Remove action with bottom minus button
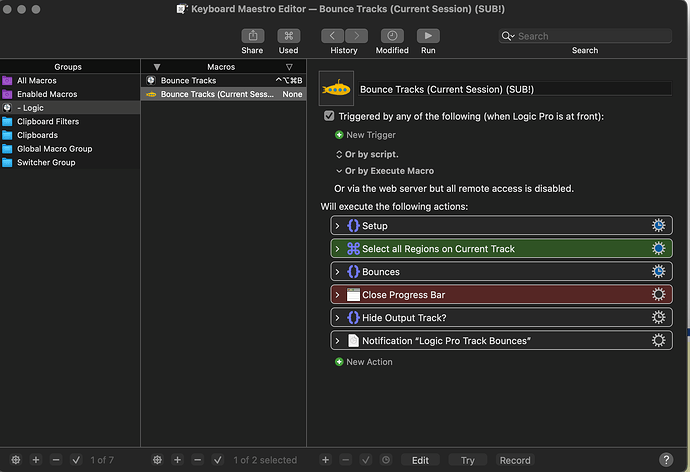Screen dimensions: 690x472 [x=345, y=460]
